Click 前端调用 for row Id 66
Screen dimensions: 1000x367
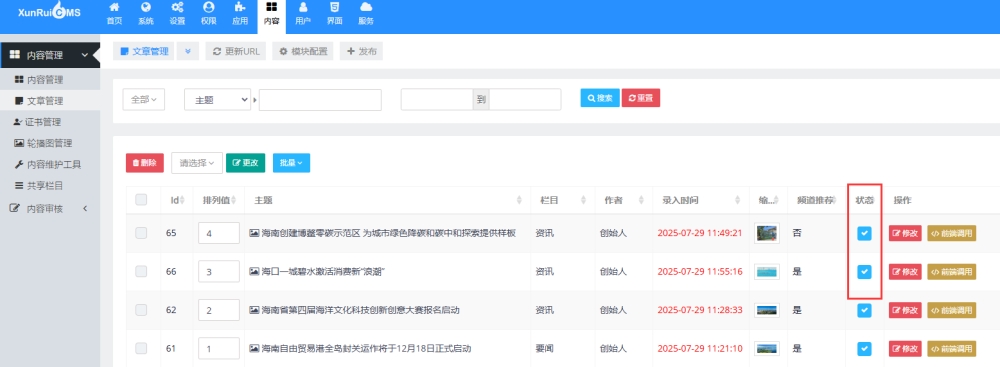(952, 272)
